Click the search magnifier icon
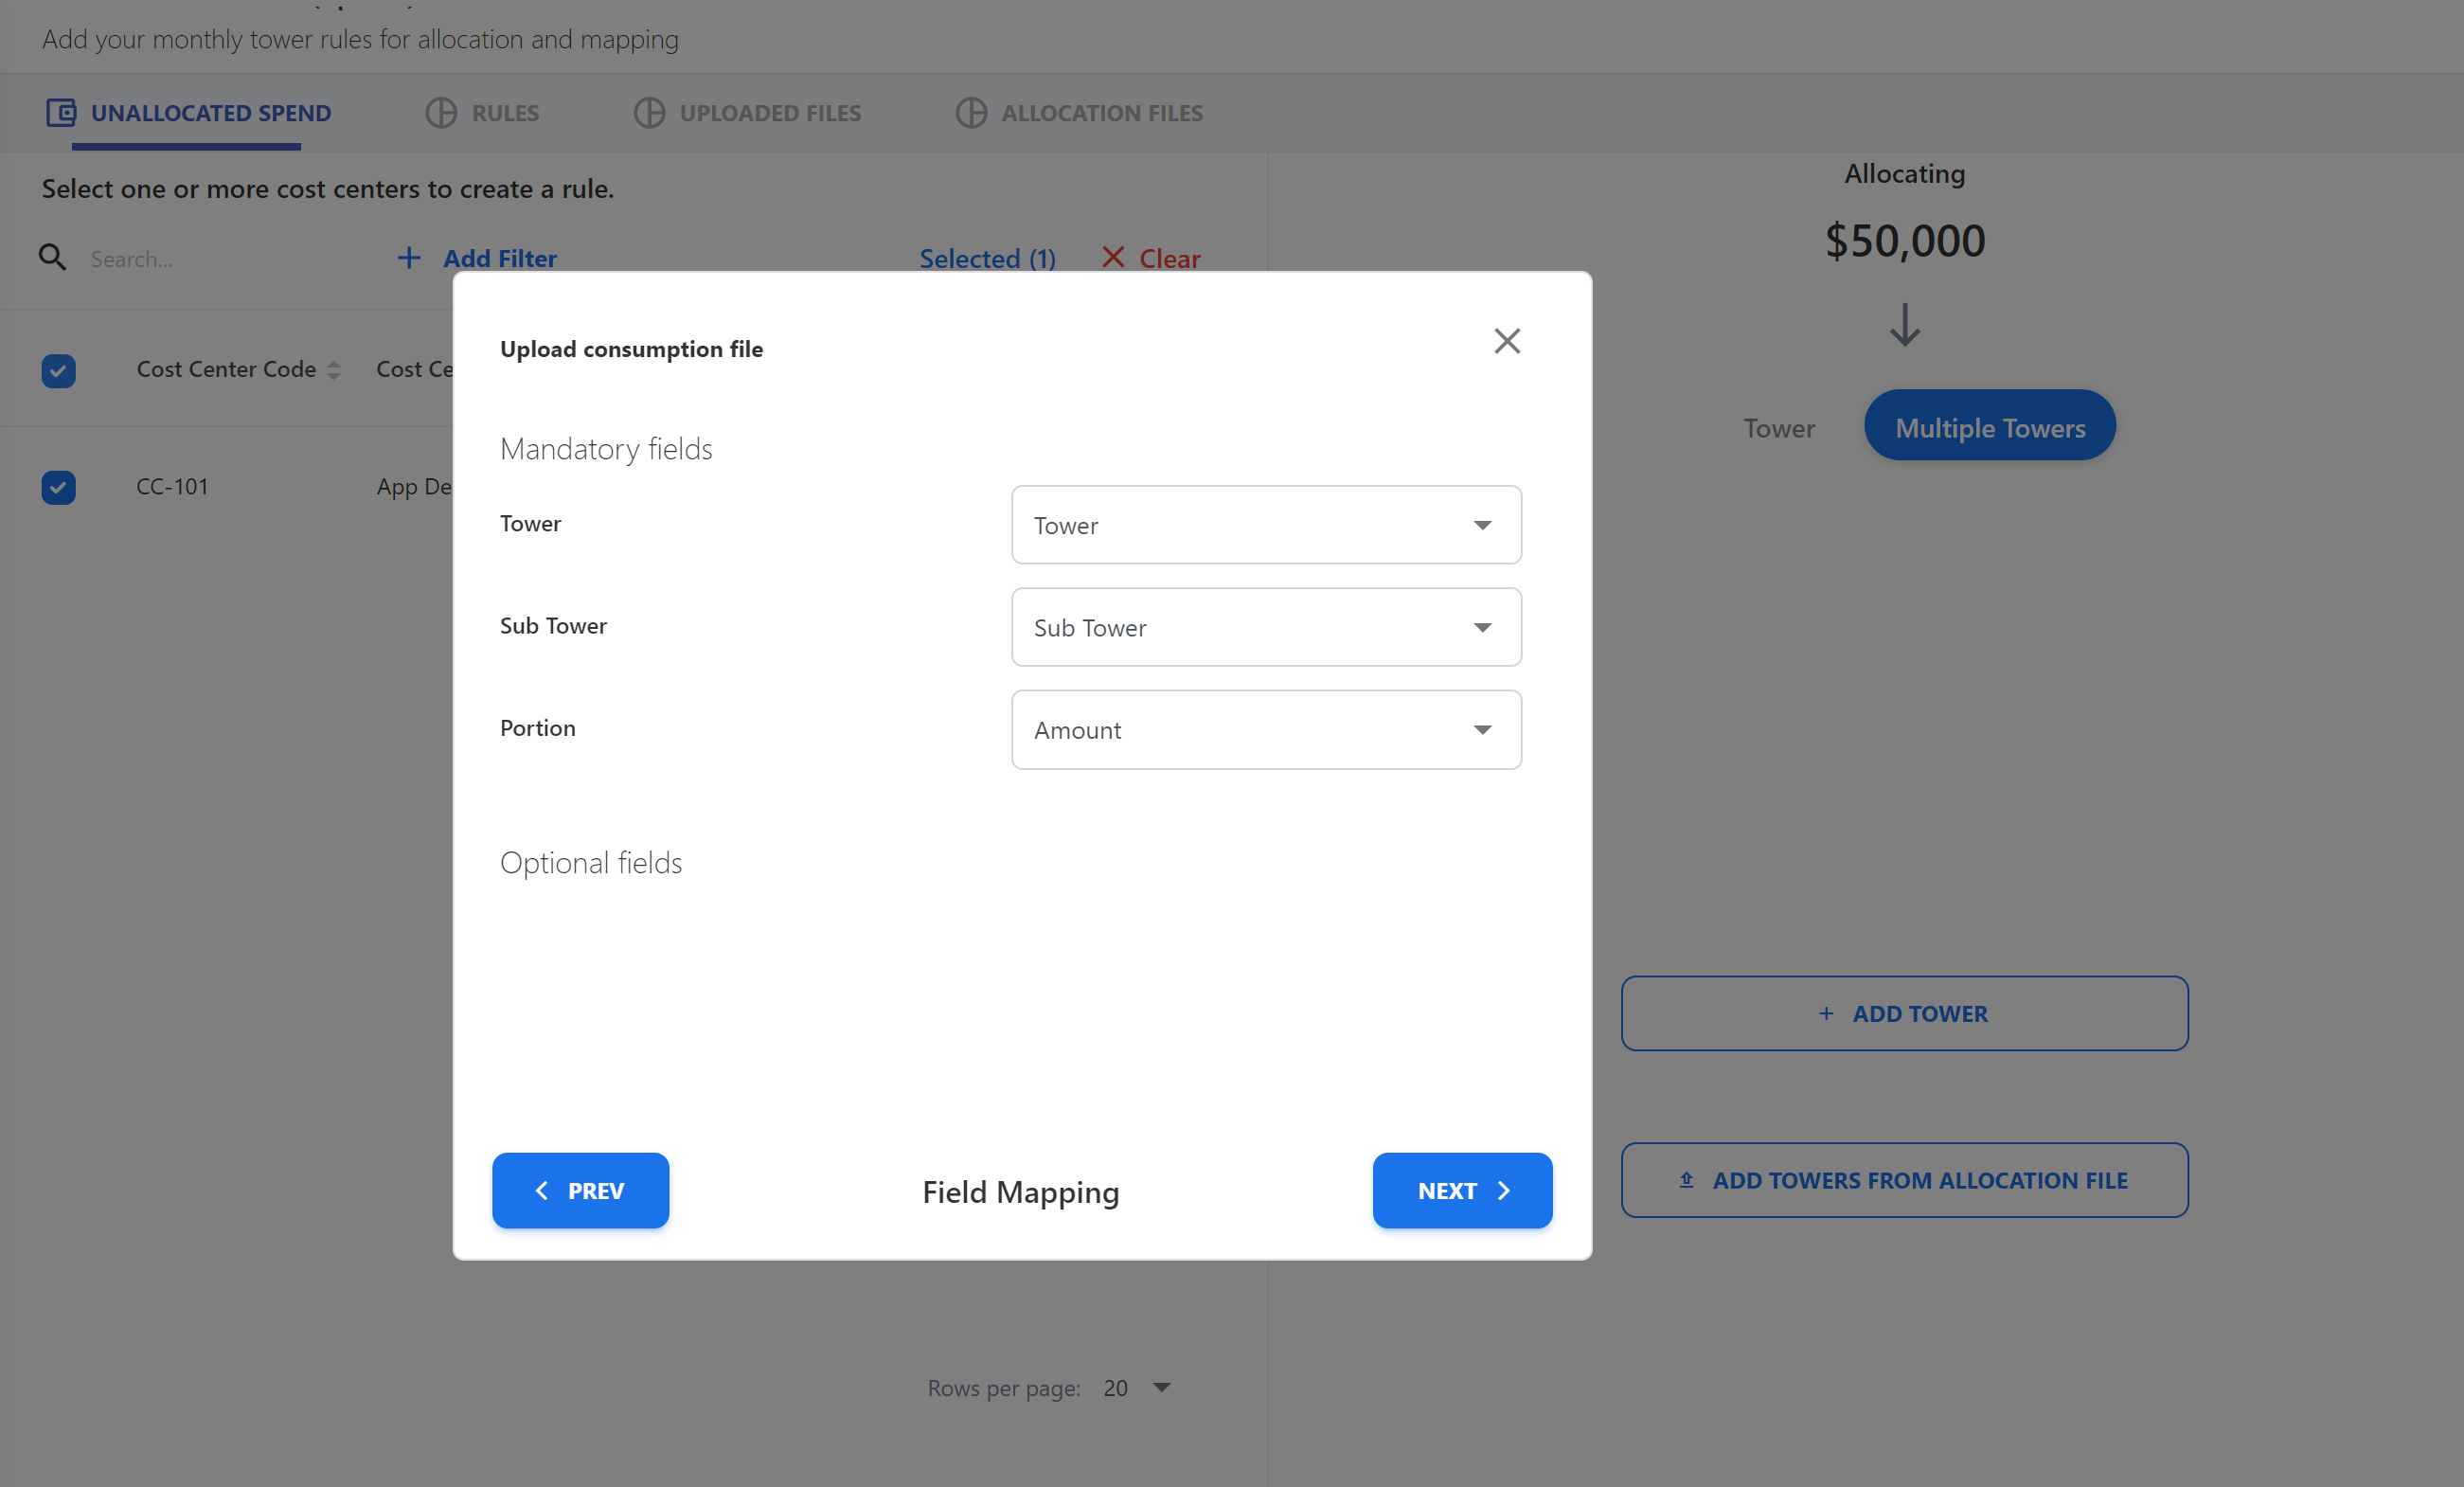This screenshot has width=2464, height=1487. coord(52,258)
